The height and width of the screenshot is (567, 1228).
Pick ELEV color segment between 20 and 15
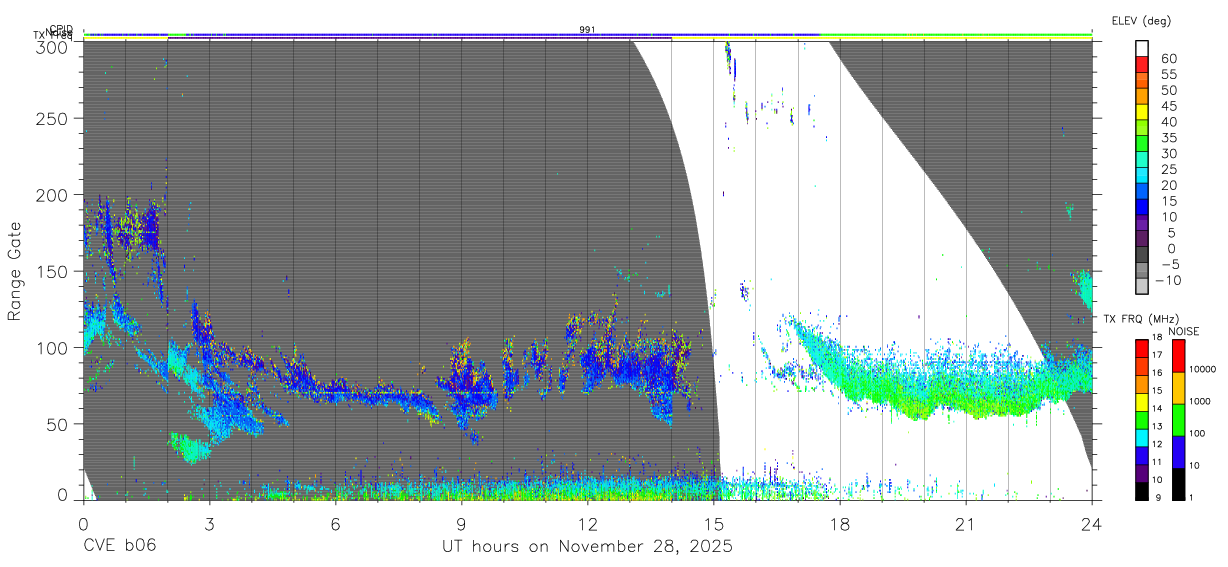1143,192
